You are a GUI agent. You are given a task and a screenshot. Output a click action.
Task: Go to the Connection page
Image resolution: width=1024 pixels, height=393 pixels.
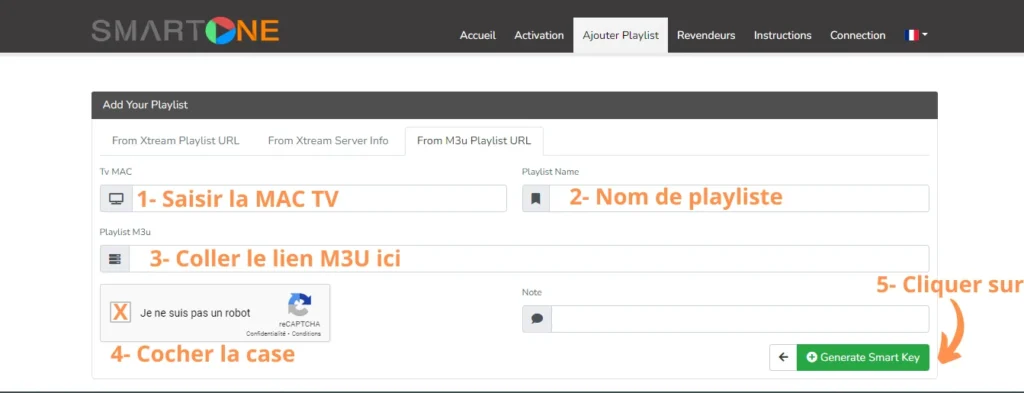[x=857, y=35]
